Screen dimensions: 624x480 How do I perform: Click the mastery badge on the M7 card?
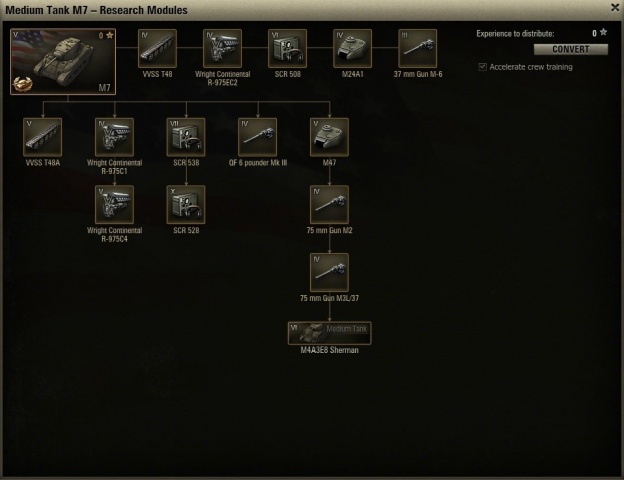[22, 84]
